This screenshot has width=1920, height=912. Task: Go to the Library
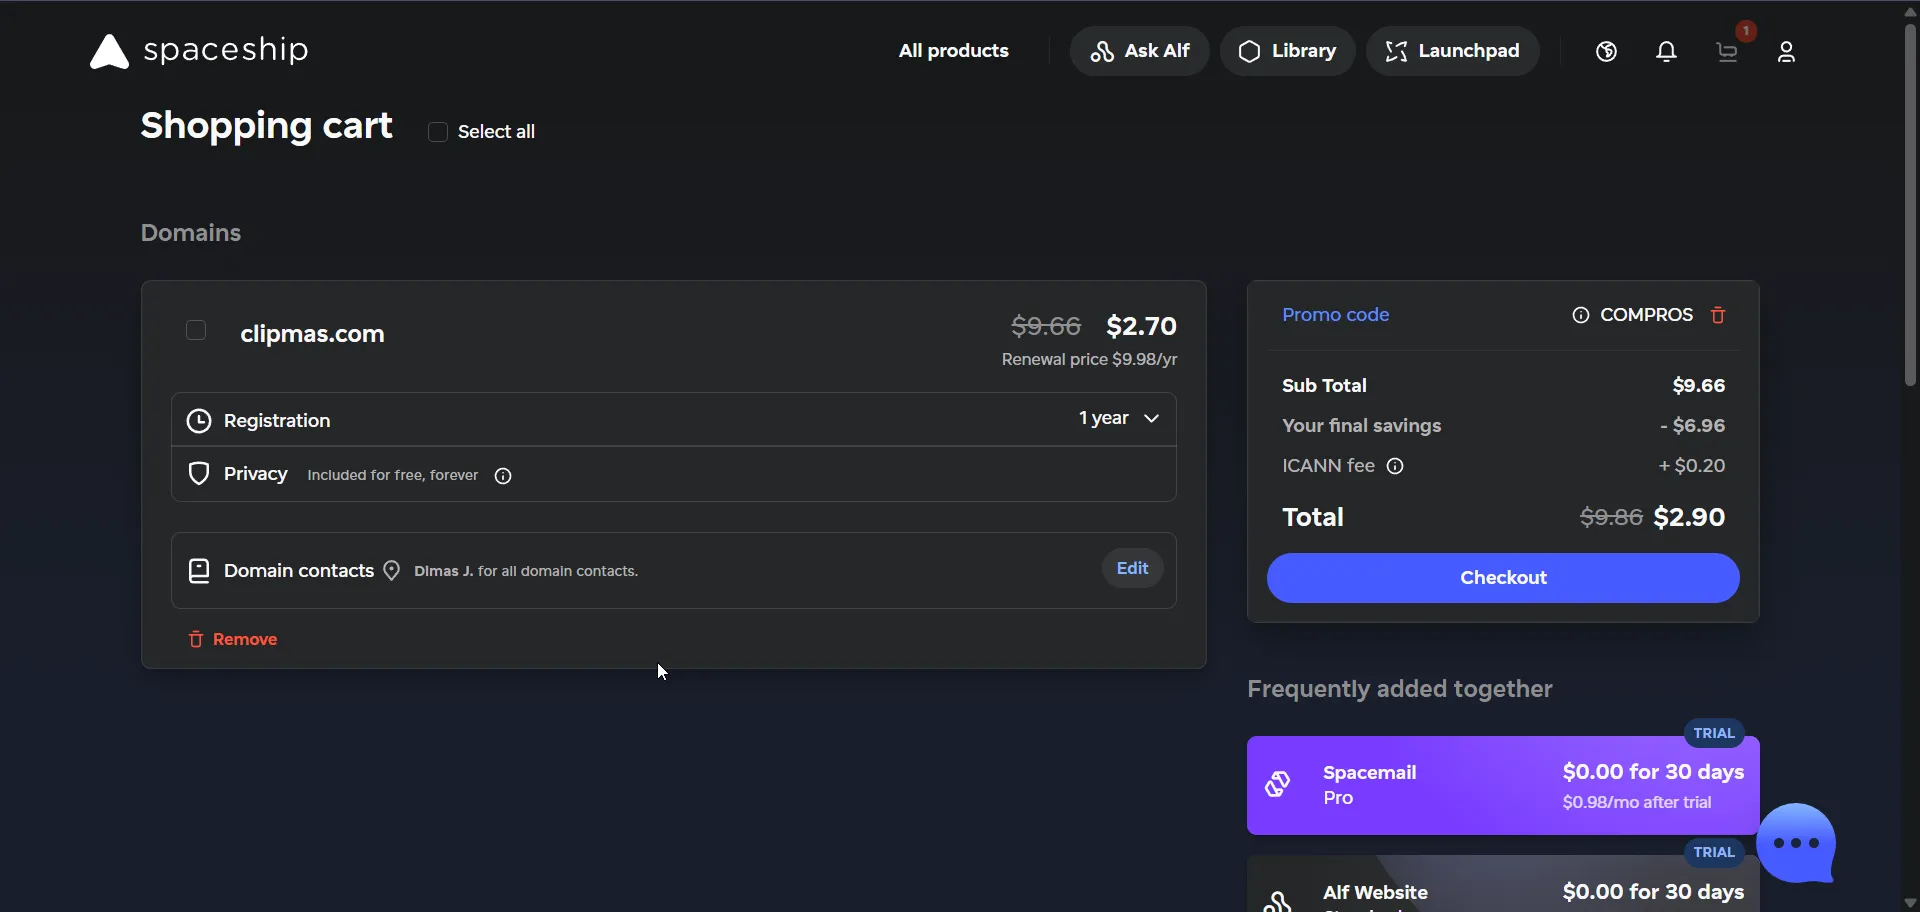(1287, 51)
